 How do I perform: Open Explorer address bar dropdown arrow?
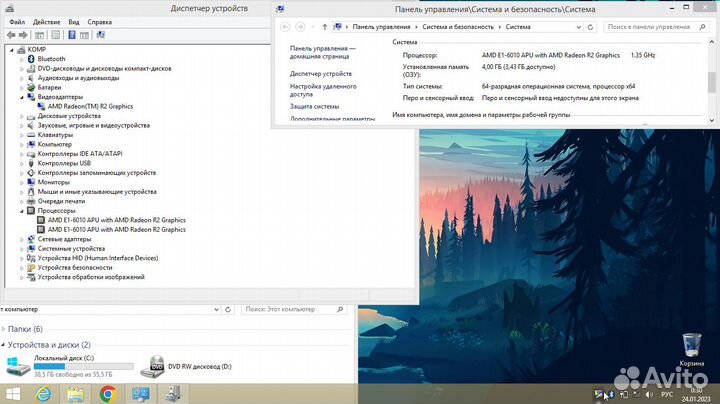click(x=216, y=309)
